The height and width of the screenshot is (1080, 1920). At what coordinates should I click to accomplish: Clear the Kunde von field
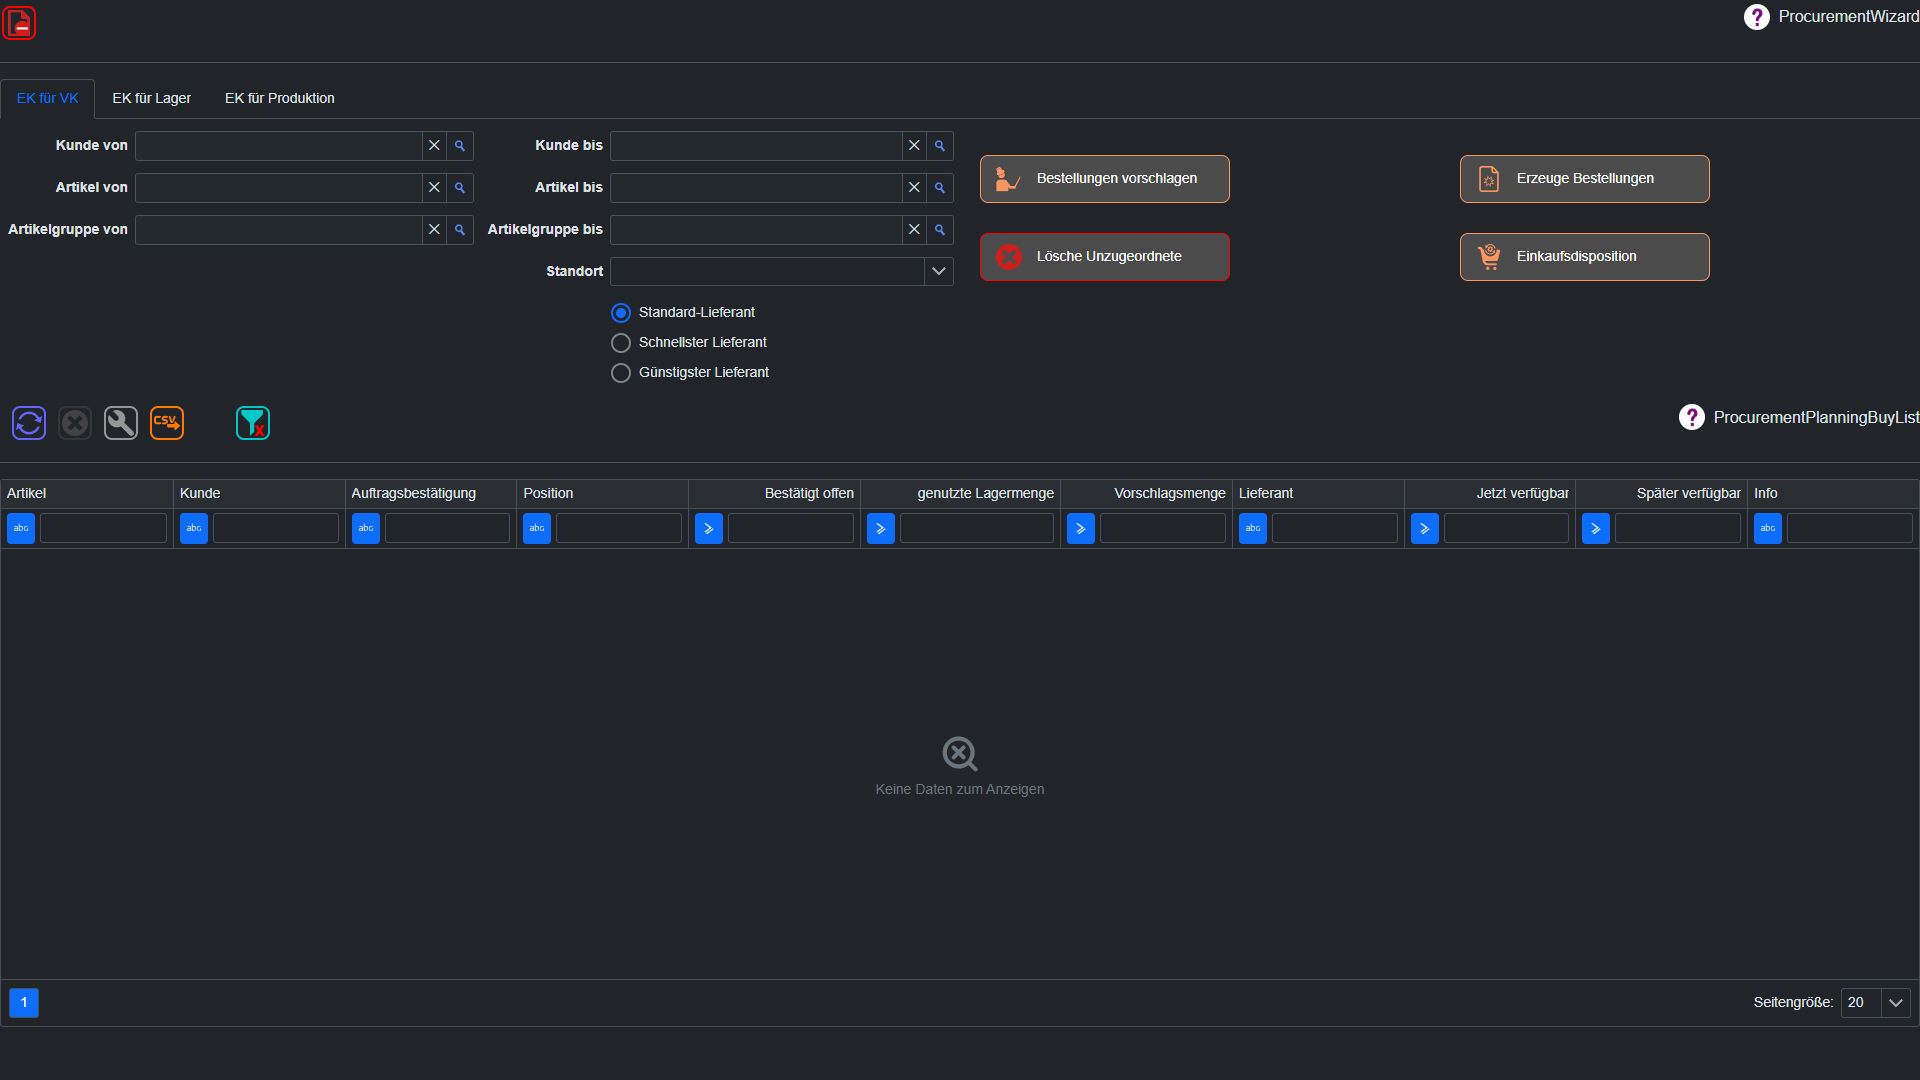pyautogui.click(x=434, y=146)
